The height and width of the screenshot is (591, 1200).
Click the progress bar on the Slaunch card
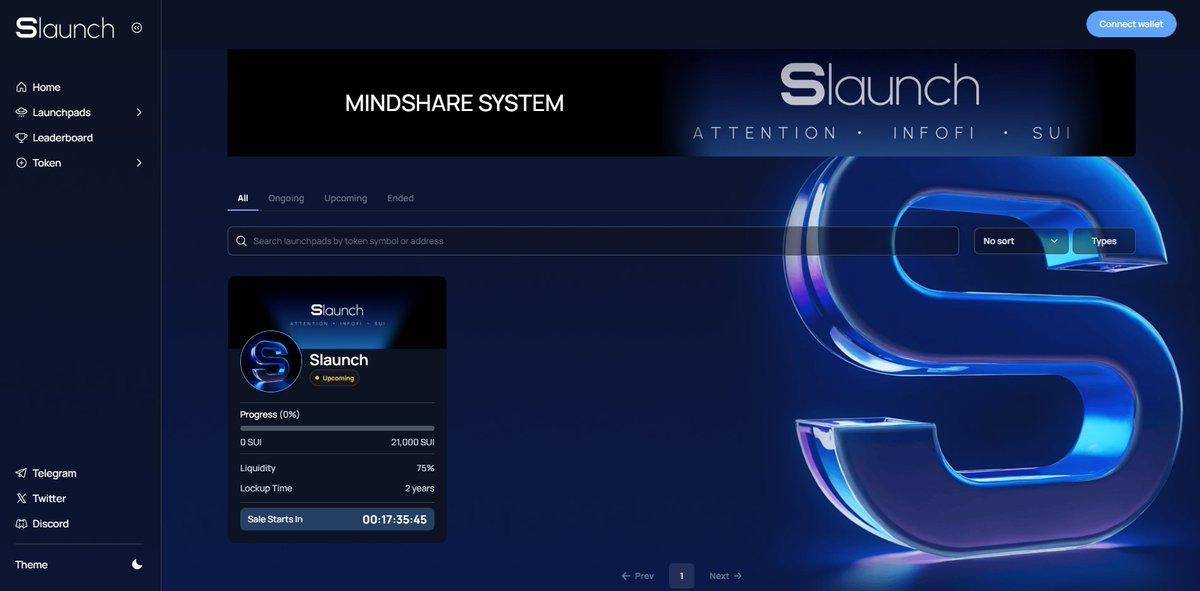pyautogui.click(x=337, y=427)
